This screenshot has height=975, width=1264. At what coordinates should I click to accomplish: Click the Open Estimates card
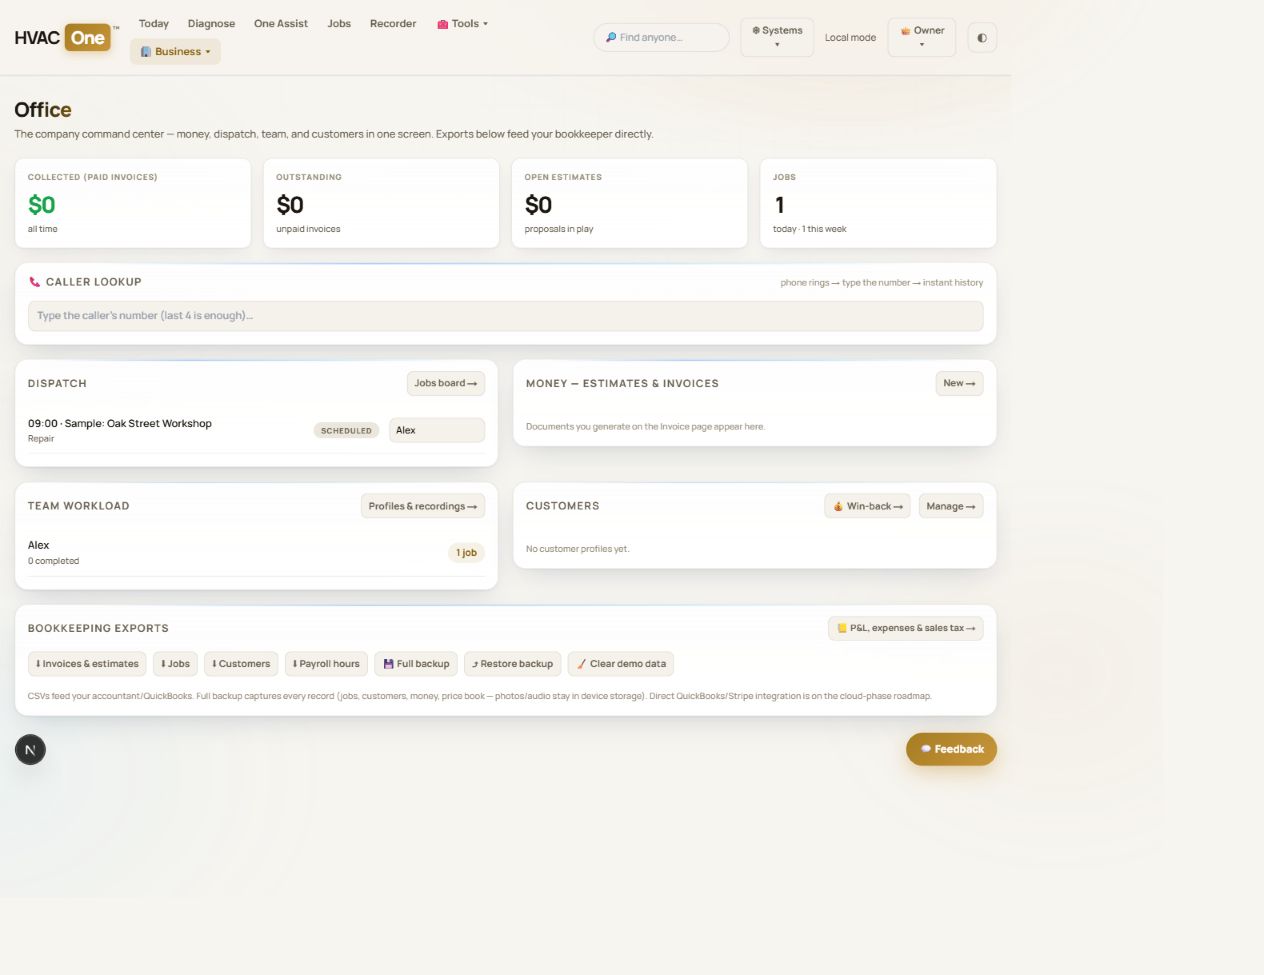pyautogui.click(x=629, y=203)
